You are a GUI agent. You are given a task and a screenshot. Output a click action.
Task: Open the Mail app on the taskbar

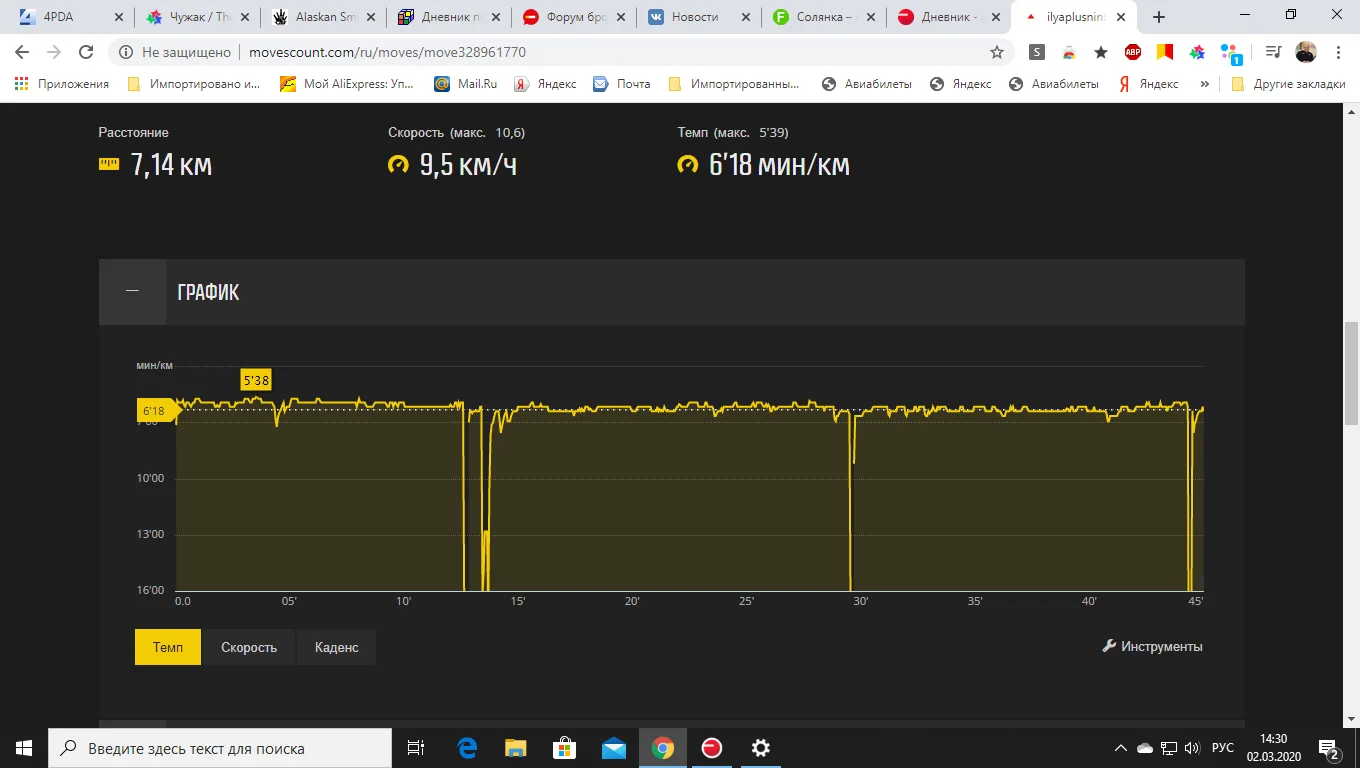[614, 748]
